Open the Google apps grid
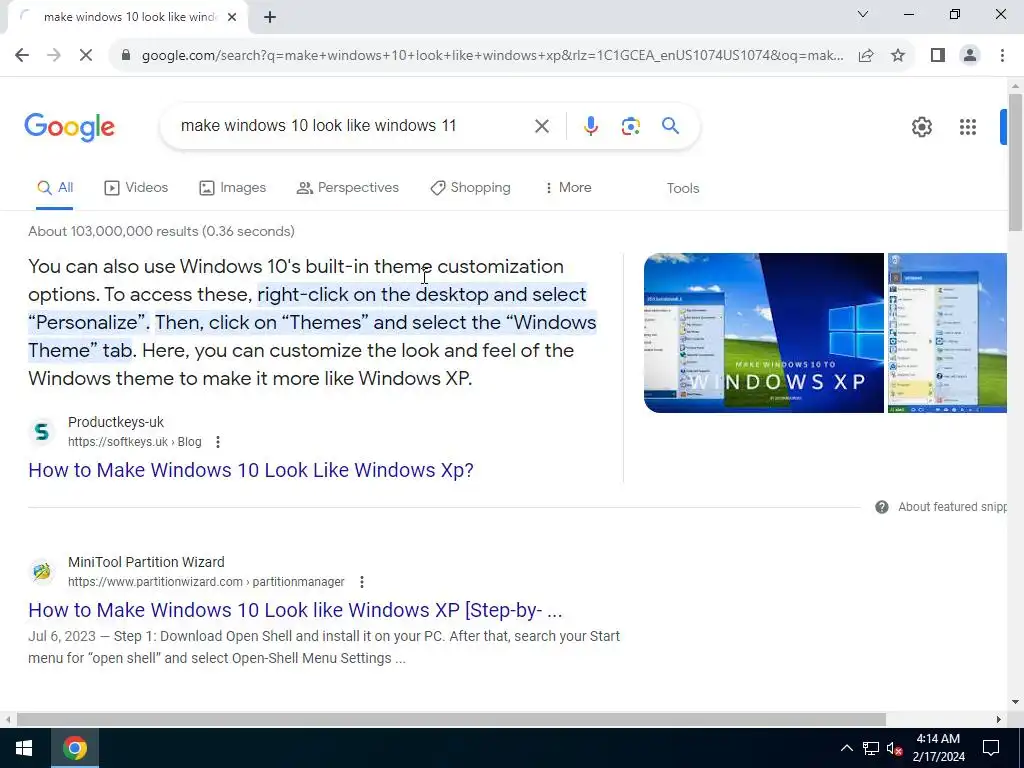The image size is (1024, 768). [968, 127]
